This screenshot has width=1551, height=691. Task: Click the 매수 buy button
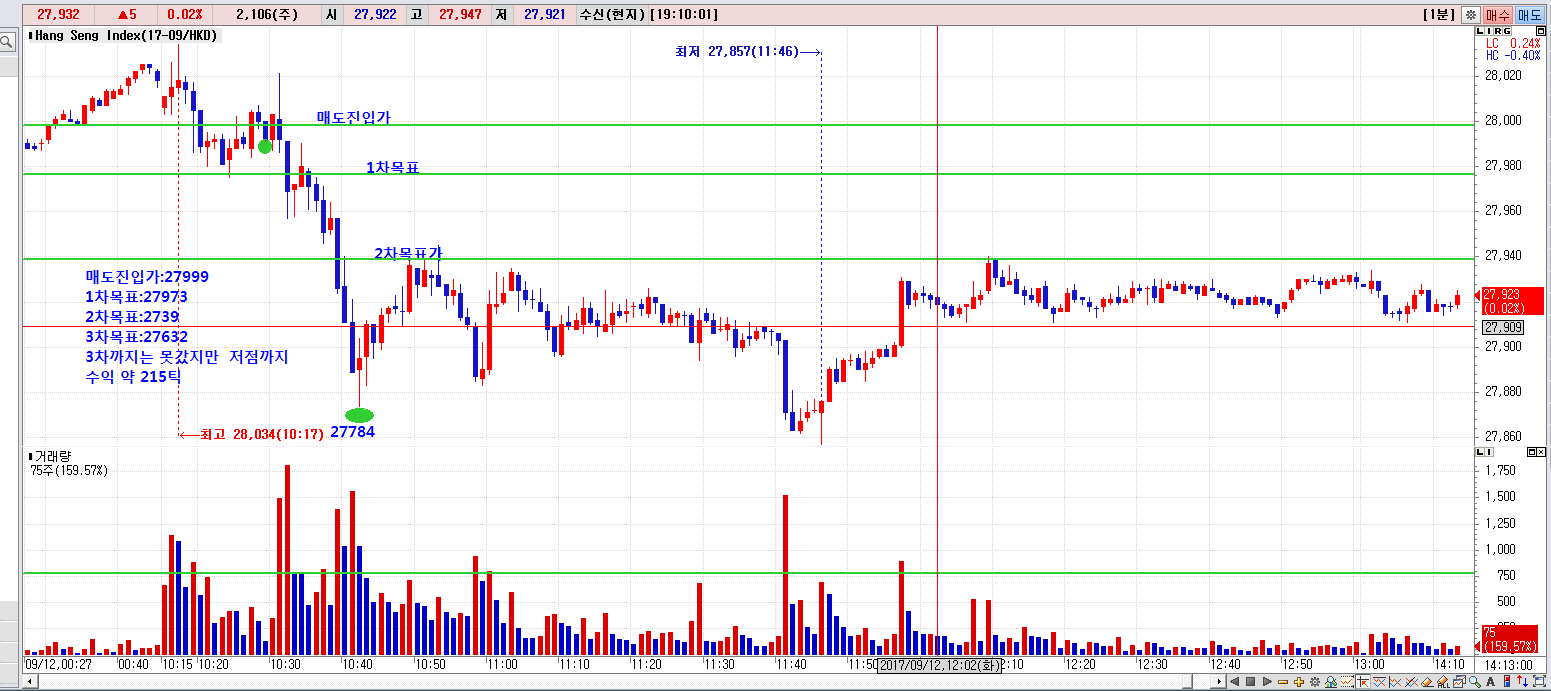[x=1498, y=15]
